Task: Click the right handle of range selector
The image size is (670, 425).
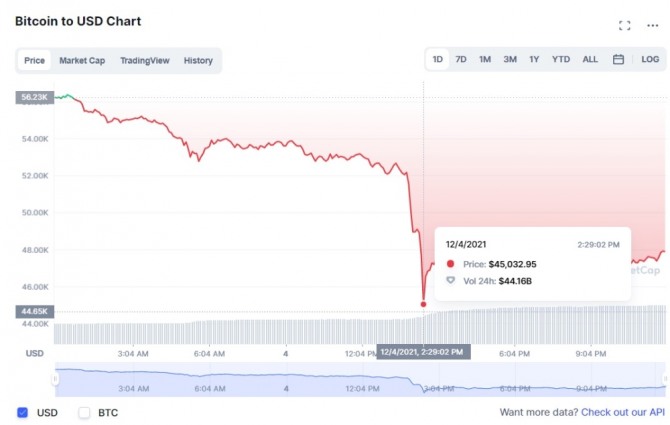Action: coord(665,379)
